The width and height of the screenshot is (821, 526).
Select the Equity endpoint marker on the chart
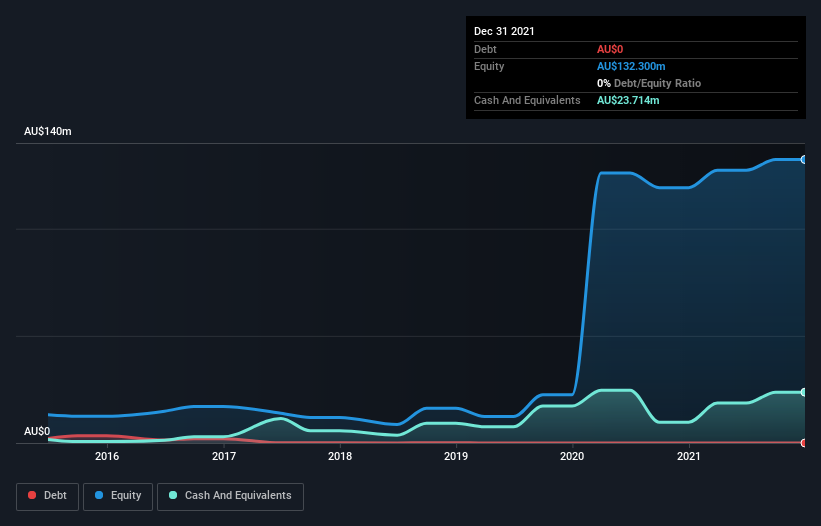click(x=804, y=160)
